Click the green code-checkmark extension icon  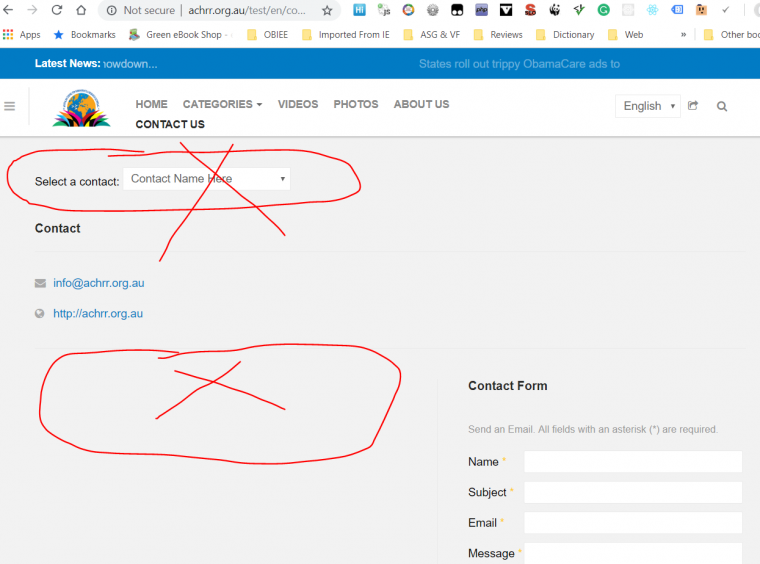579,10
